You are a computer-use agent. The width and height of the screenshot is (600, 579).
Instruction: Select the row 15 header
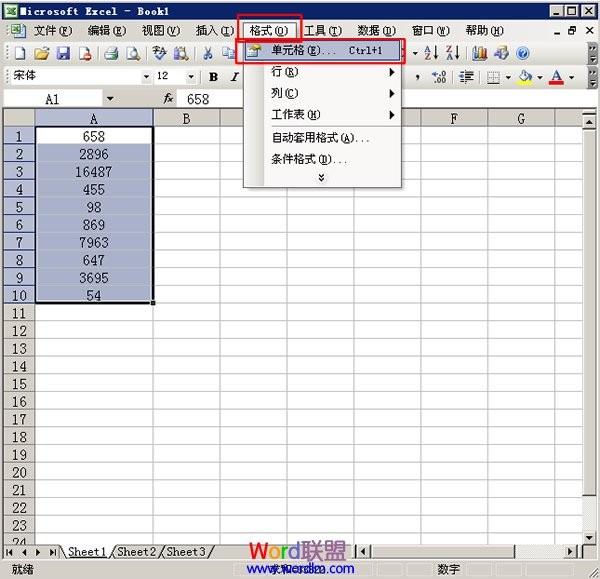click(x=19, y=384)
